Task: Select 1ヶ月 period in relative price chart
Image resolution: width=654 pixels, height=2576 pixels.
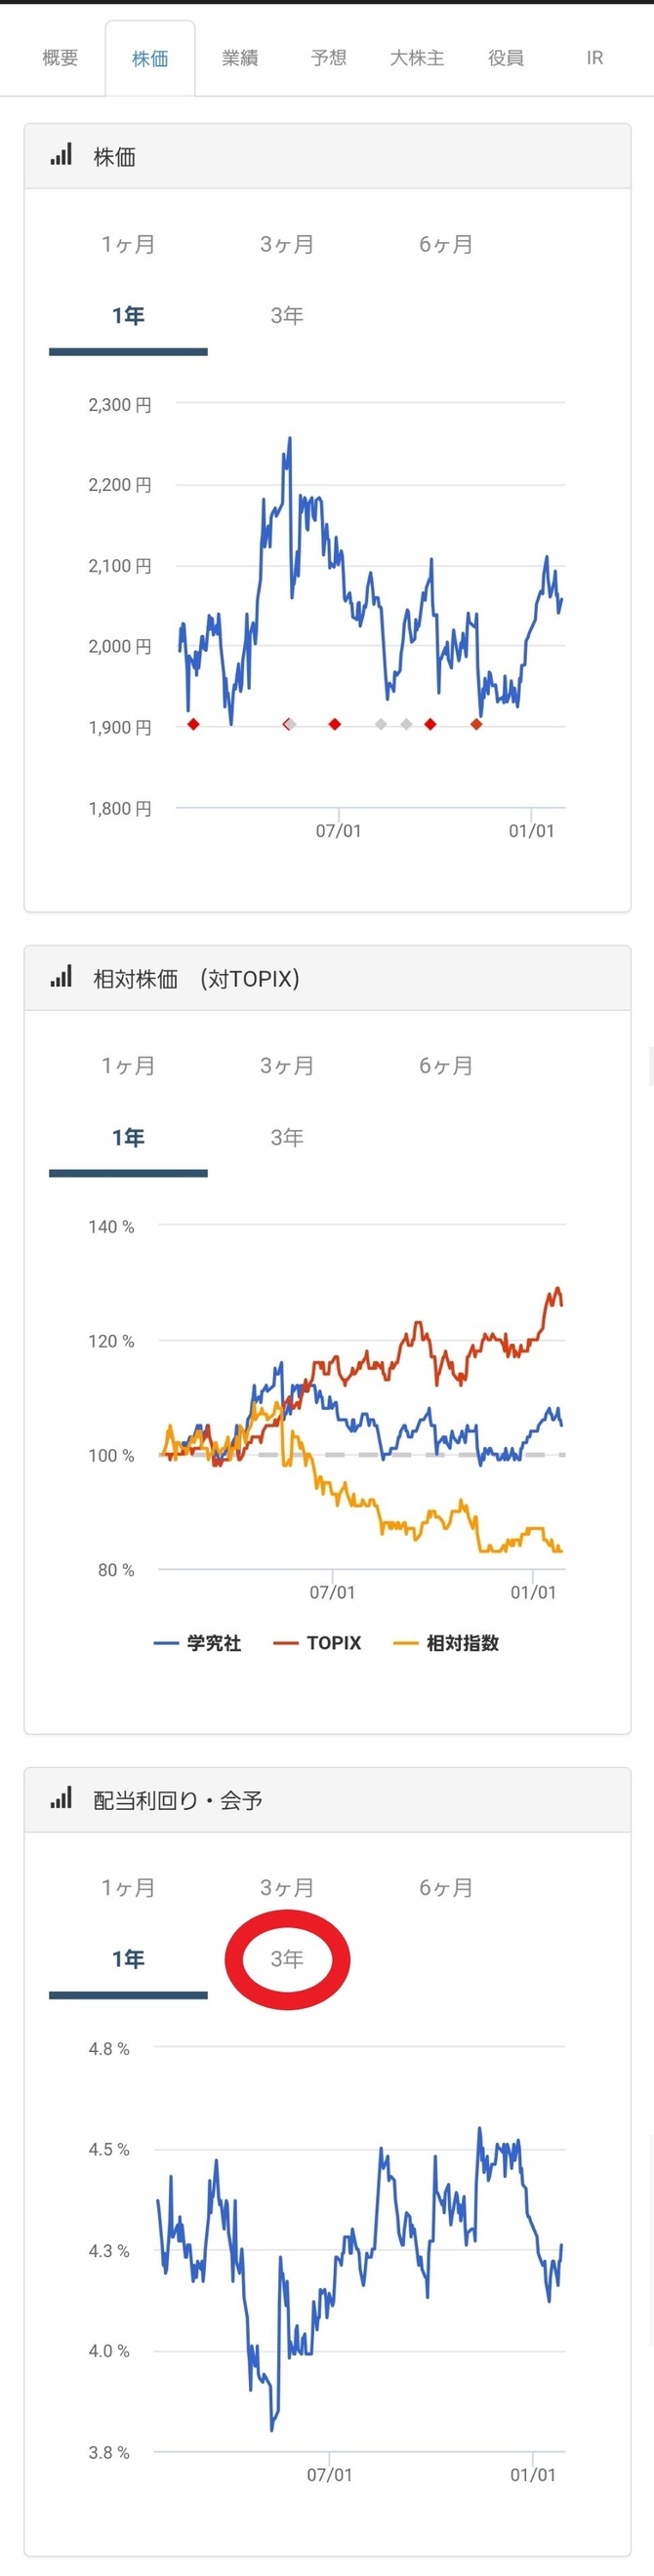Action: click(128, 1066)
